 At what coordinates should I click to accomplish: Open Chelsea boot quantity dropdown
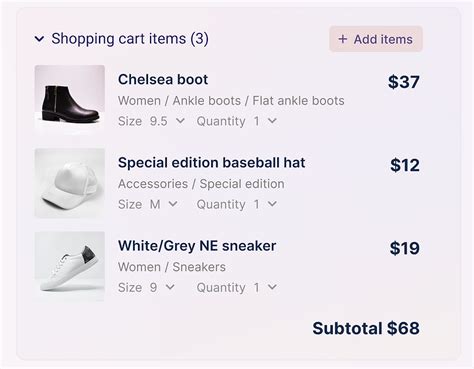(237, 121)
